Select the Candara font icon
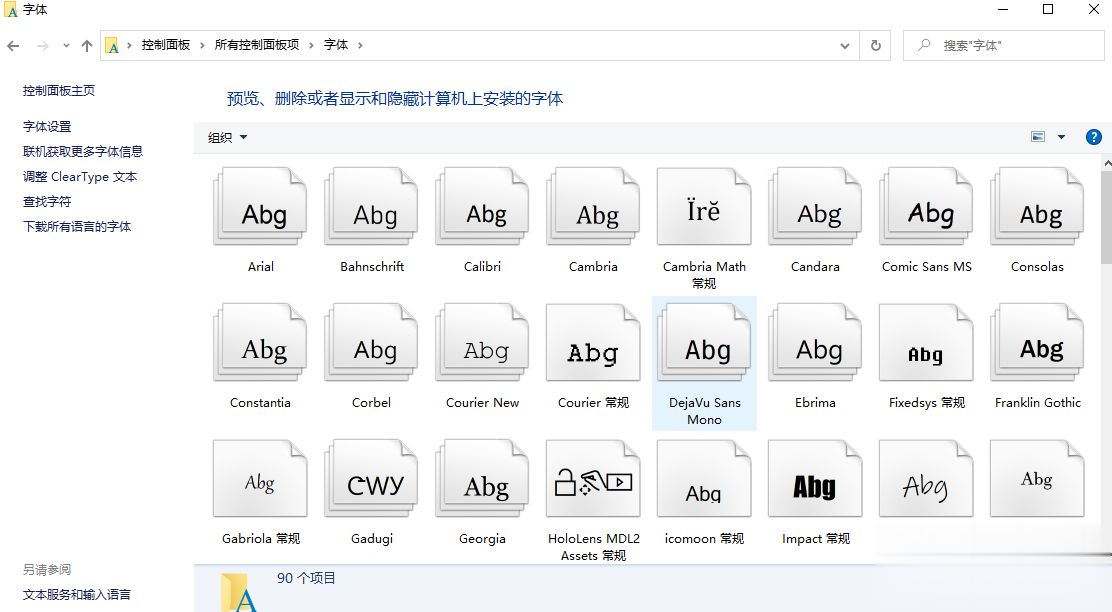1112x612 pixels. coord(816,207)
